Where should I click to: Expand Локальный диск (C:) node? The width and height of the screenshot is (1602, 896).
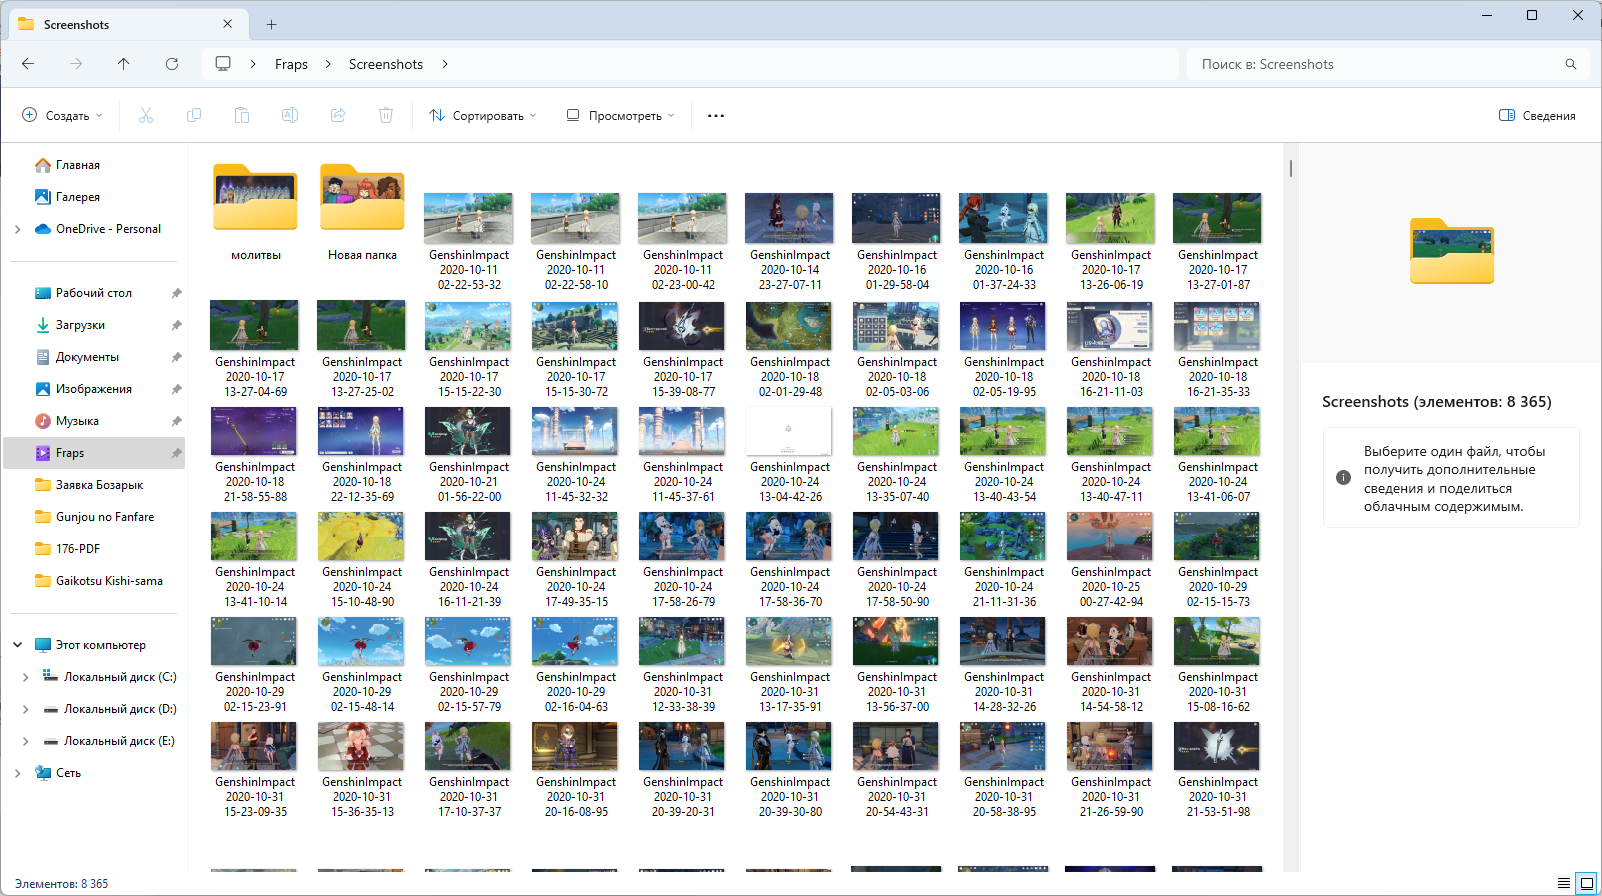(25, 677)
